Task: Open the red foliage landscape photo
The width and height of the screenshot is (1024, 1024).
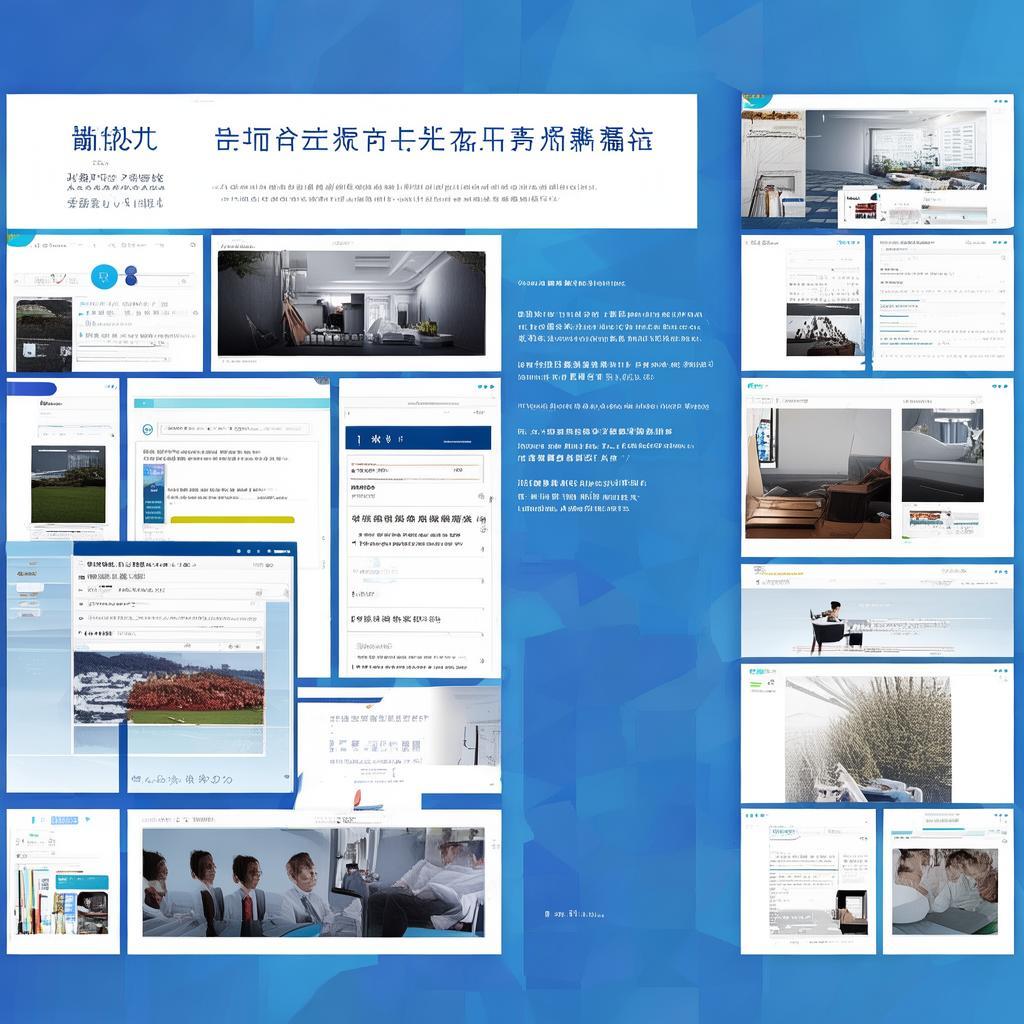Action: (x=169, y=688)
